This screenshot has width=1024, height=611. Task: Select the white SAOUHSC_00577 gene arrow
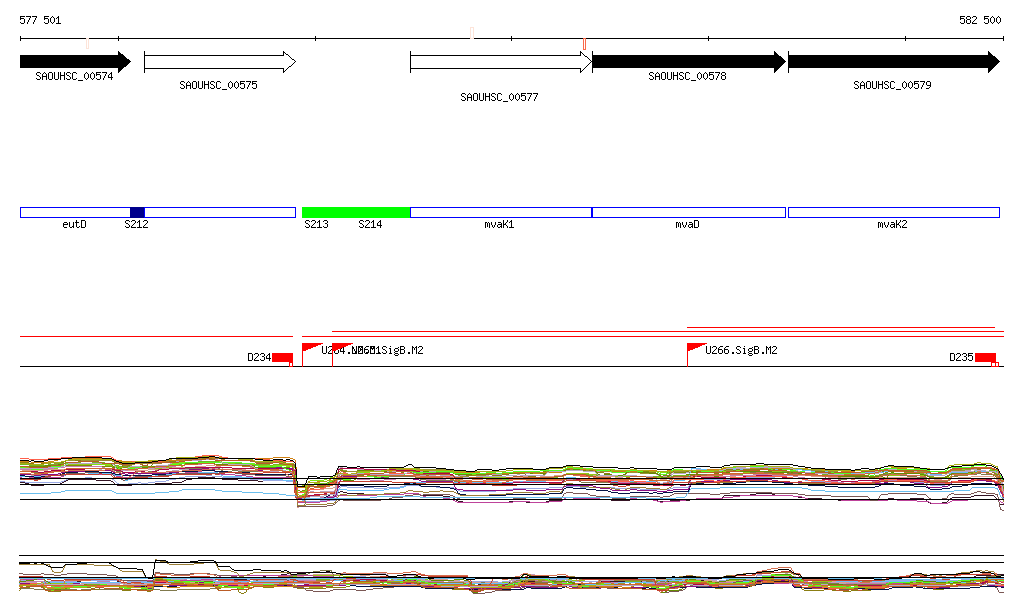(x=500, y=62)
